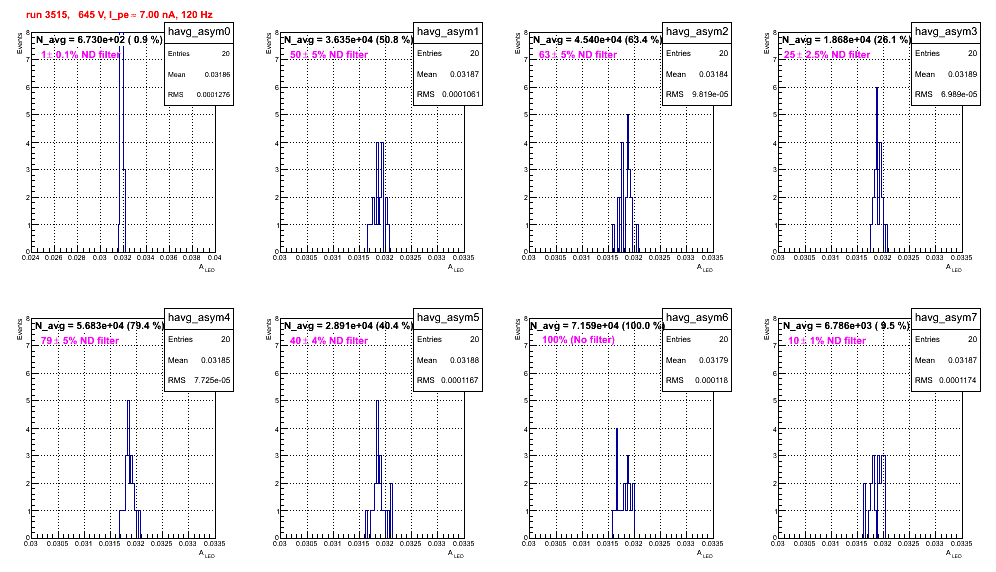Viewport: 996px width, 572px height.
Task: Click the 63± 5% ND filter label
Action: pos(578,55)
